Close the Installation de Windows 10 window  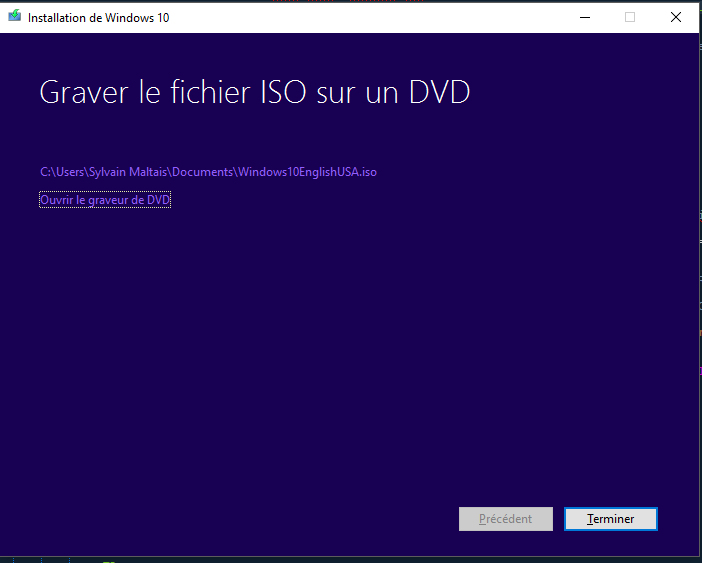[676, 17]
